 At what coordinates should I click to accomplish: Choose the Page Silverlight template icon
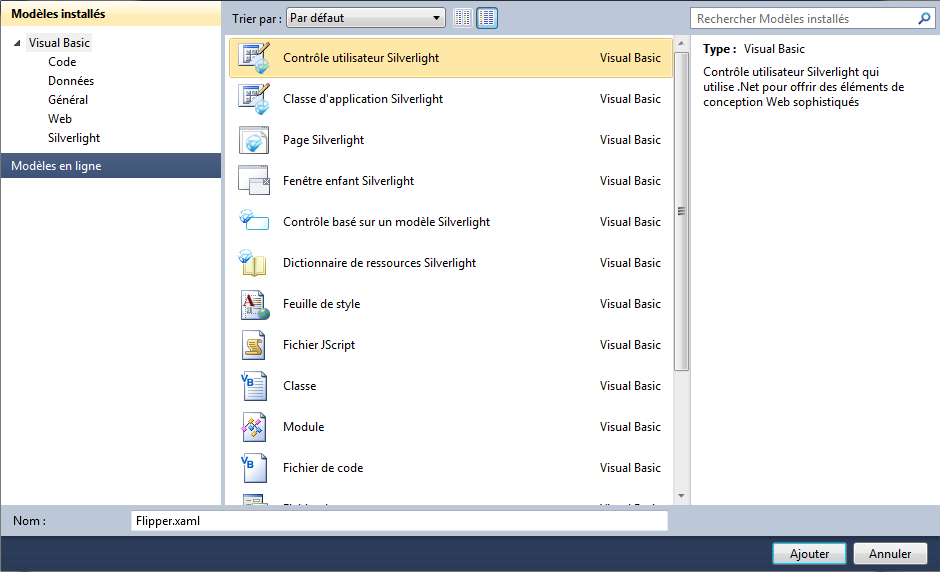pyautogui.click(x=254, y=140)
